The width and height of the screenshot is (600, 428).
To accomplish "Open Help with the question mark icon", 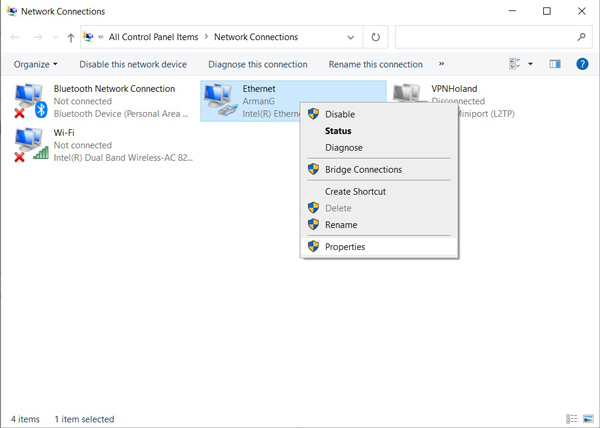I will tap(582, 64).
